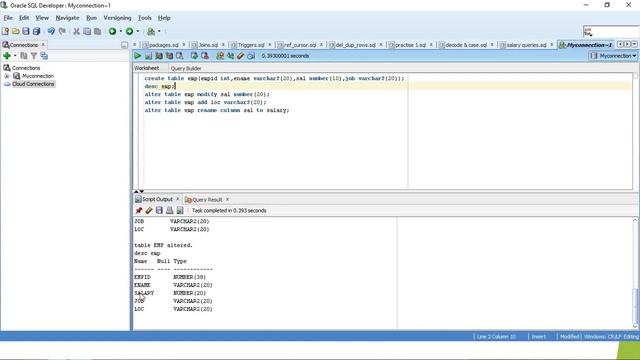Open the Myconnection connection dropdown
Viewport: 640px width, 360px height.
tap(613, 56)
